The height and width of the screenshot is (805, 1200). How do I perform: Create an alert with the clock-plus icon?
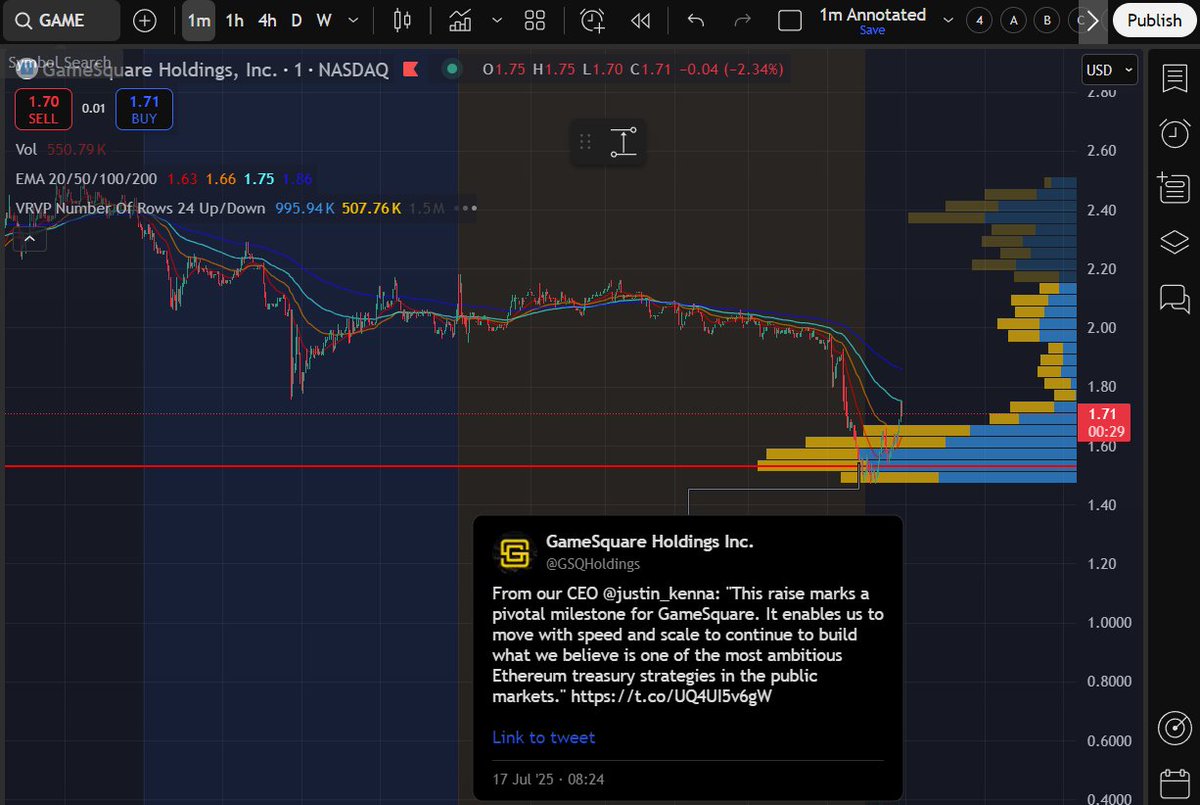pyautogui.click(x=593, y=20)
